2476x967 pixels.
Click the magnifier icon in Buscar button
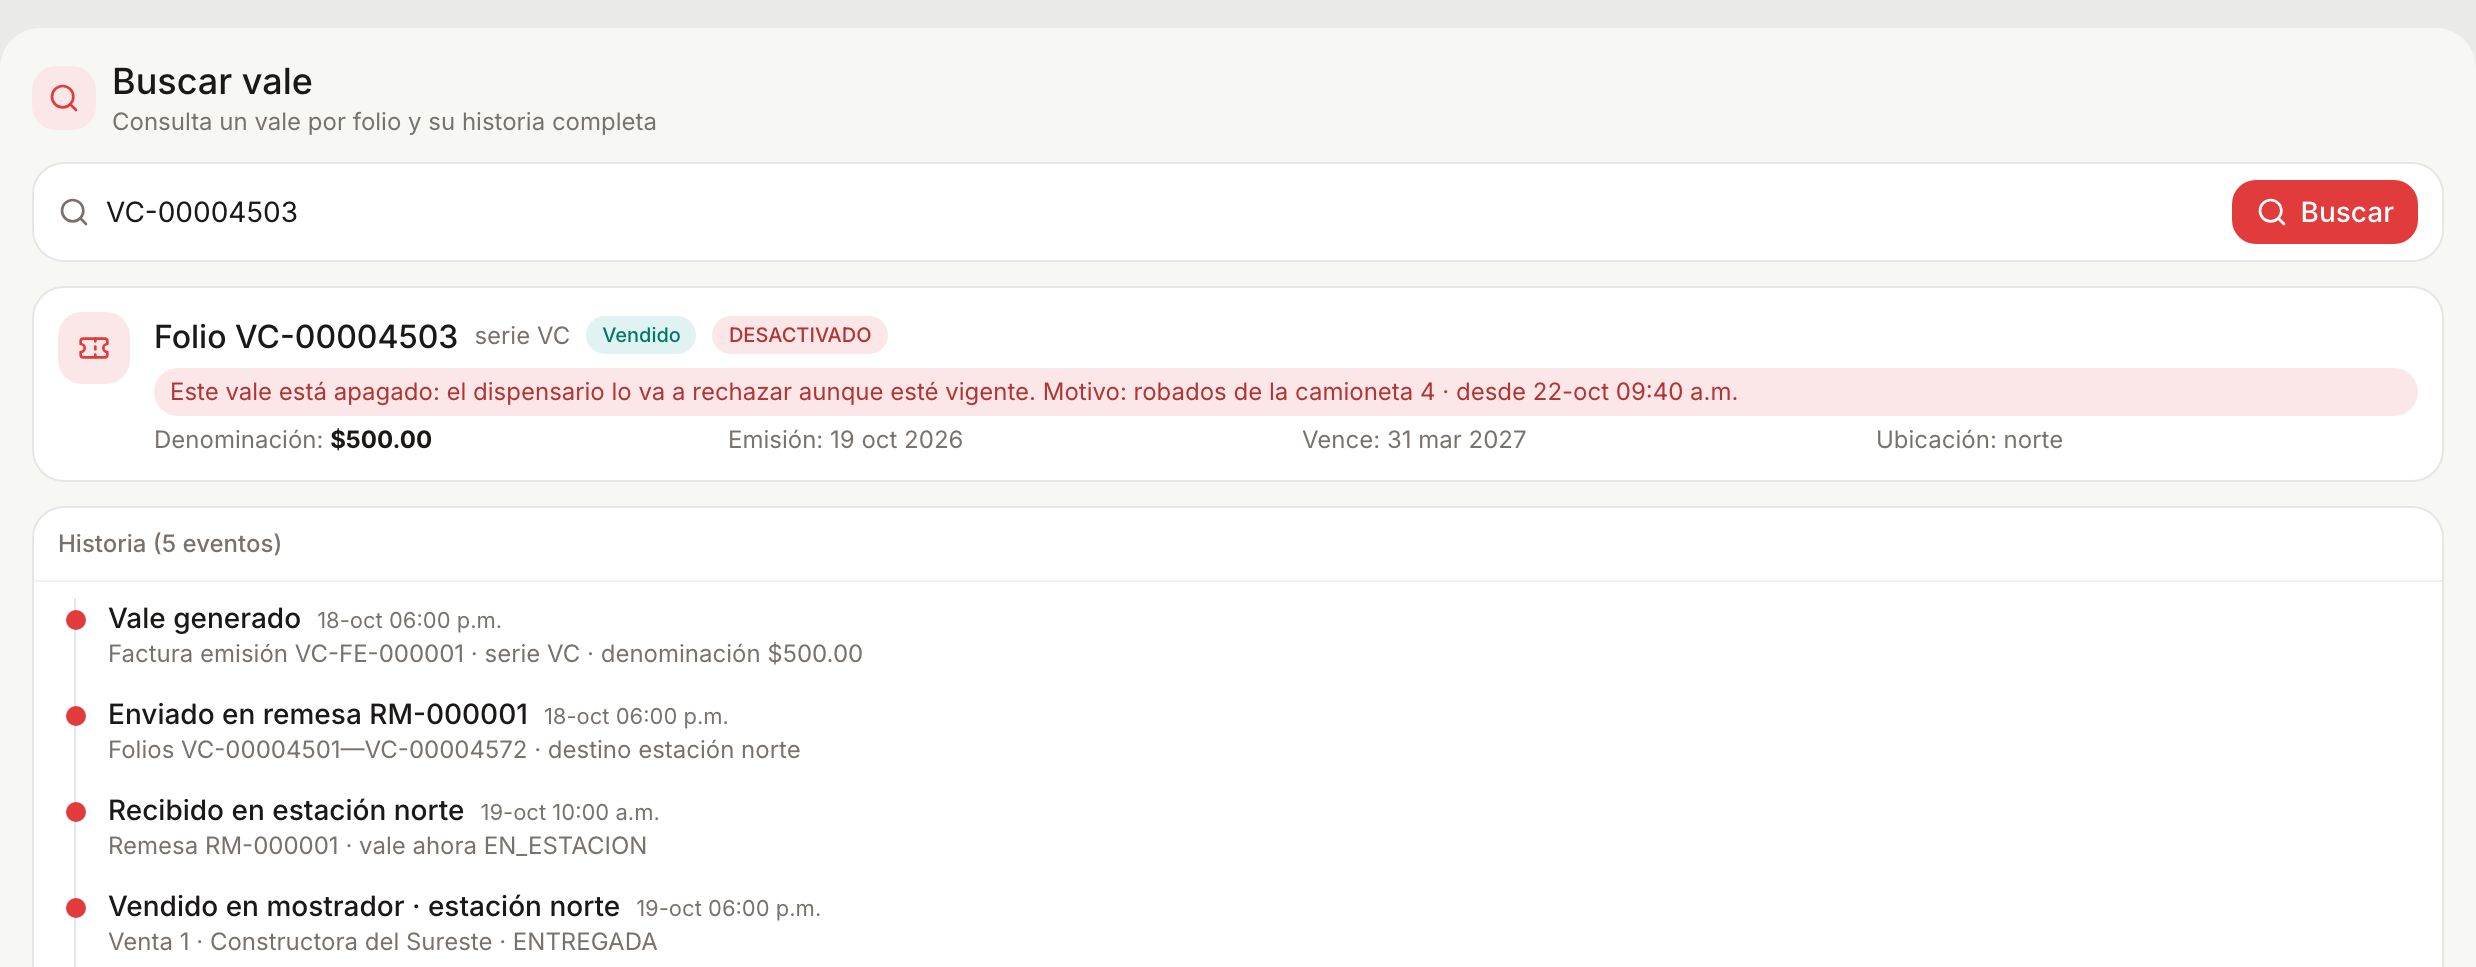2272,212
